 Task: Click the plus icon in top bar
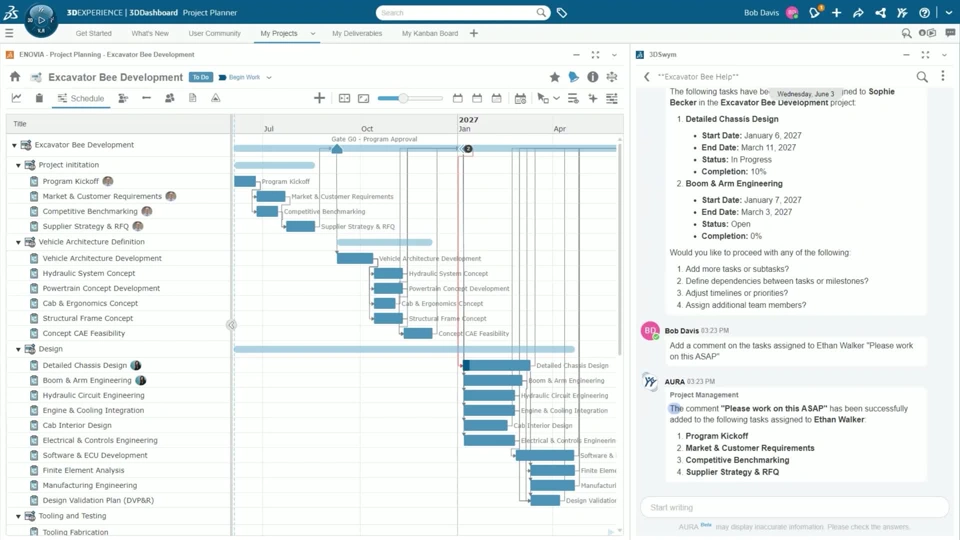836,12
